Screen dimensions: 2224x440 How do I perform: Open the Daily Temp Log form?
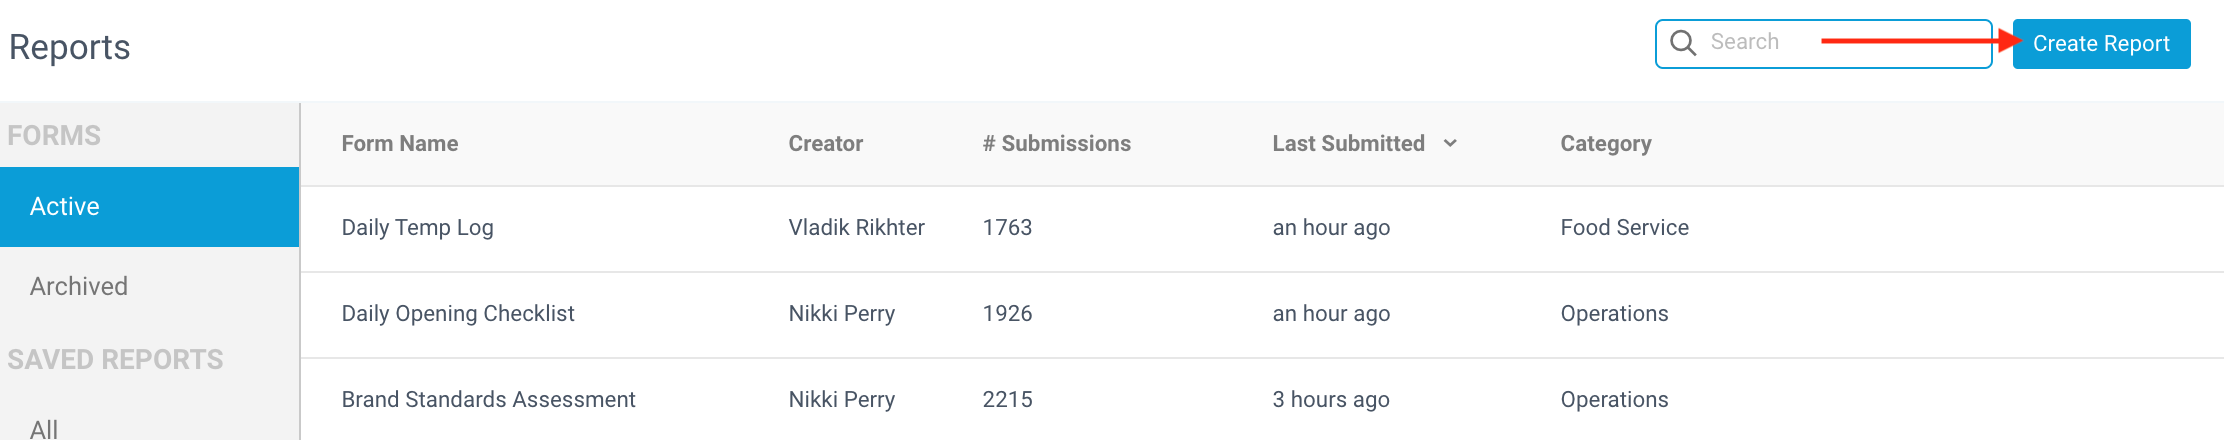point(417,228)
